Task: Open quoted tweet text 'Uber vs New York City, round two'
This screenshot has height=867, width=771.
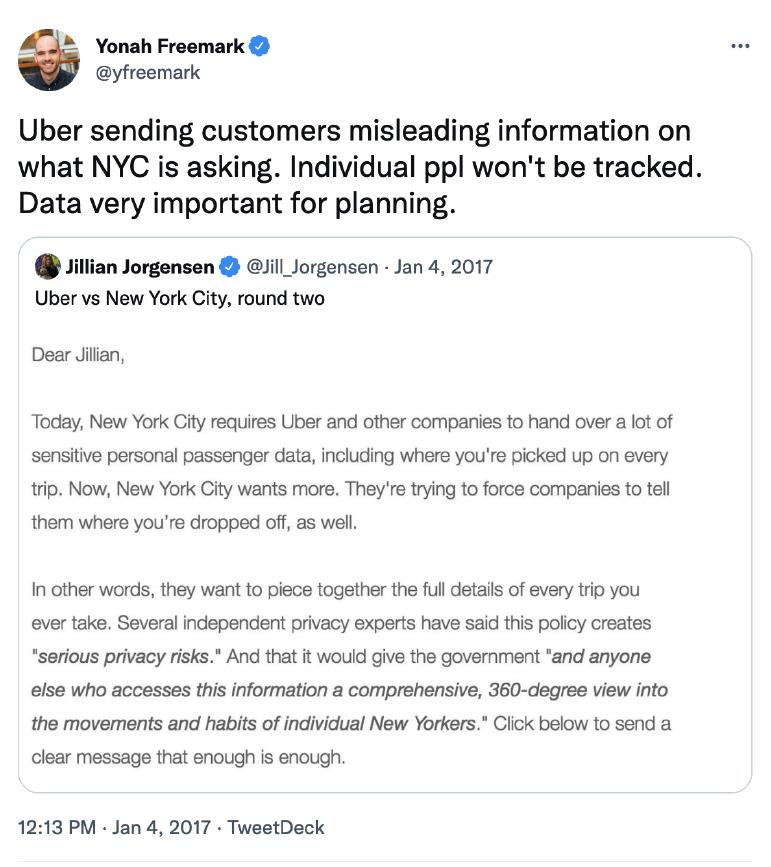Action: click(180, 299)
